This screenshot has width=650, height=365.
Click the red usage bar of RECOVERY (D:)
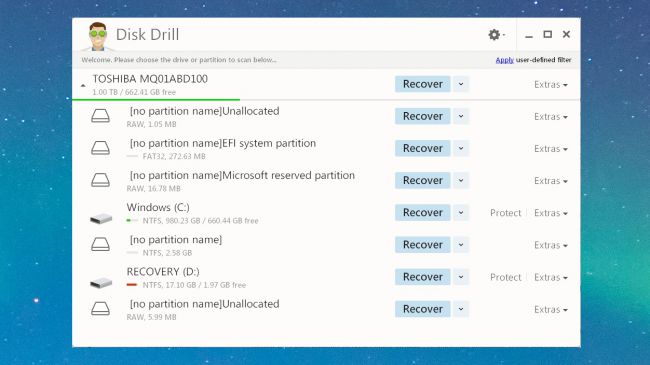pos(132,285)
